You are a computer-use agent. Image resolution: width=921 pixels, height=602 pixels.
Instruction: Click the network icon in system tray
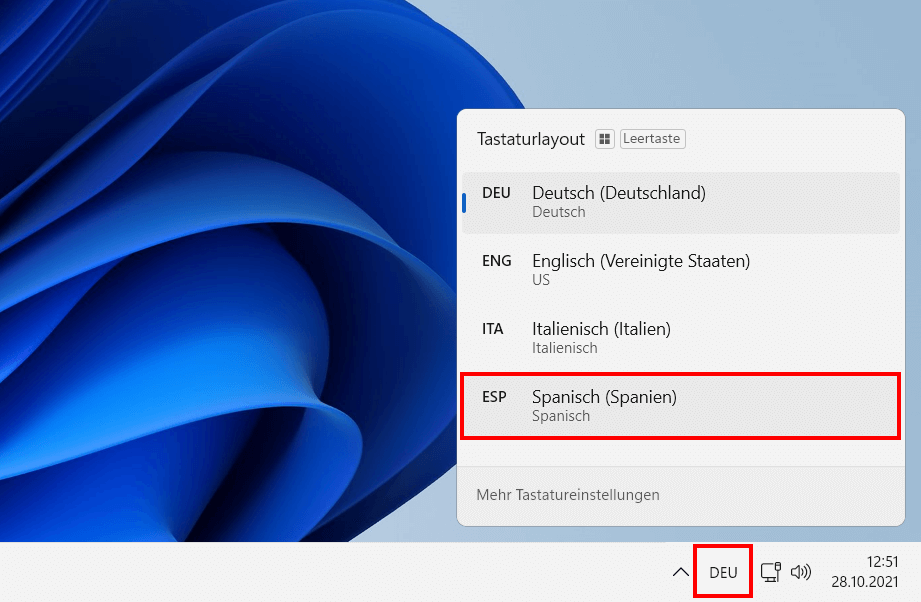770,572
